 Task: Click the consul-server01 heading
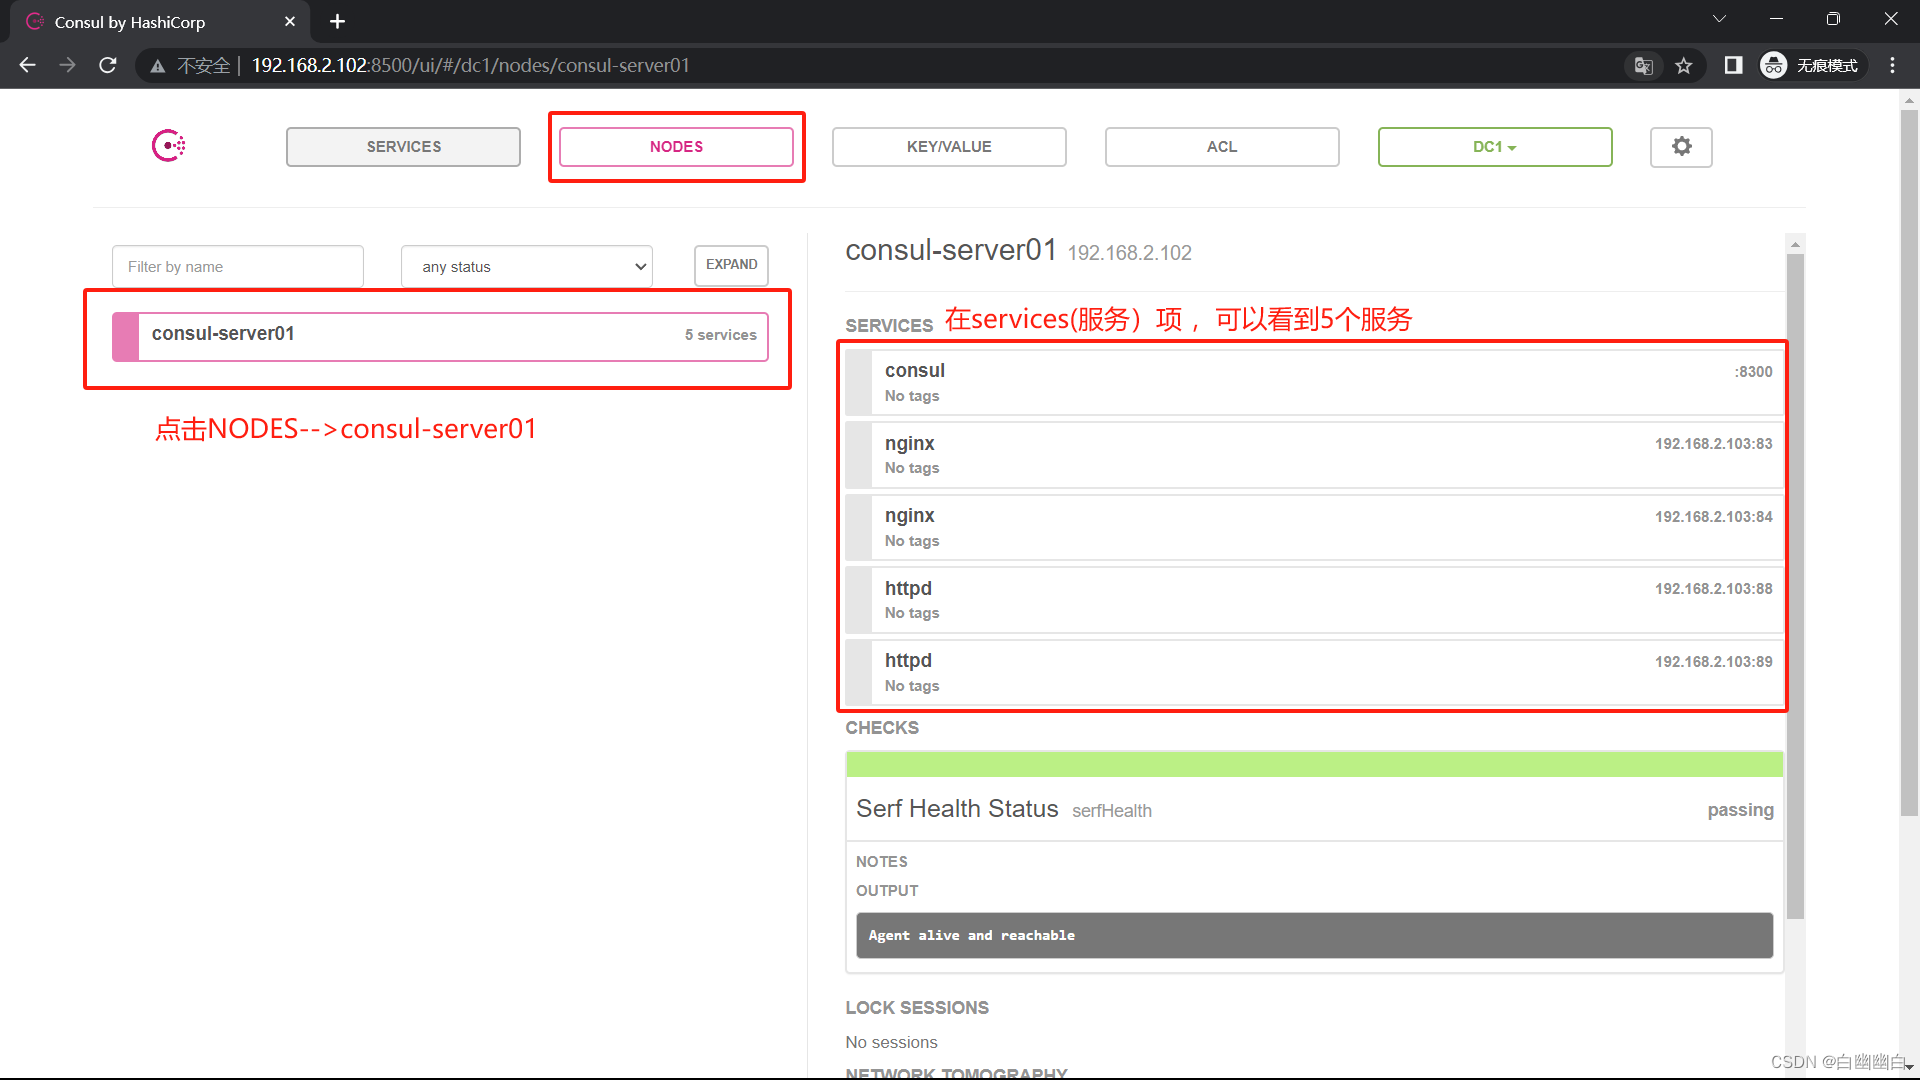coord(951,250)
